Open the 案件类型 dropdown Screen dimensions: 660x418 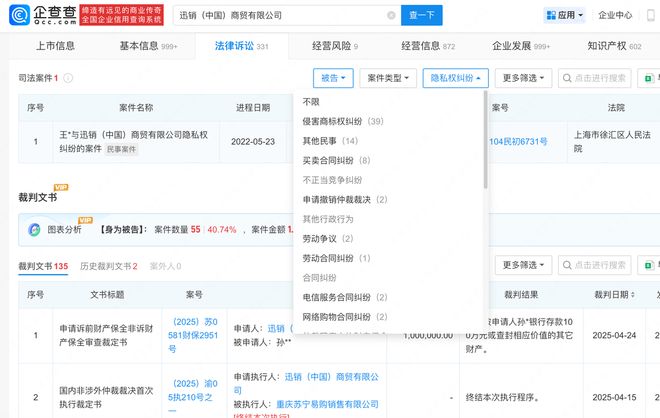pos(388,77)
